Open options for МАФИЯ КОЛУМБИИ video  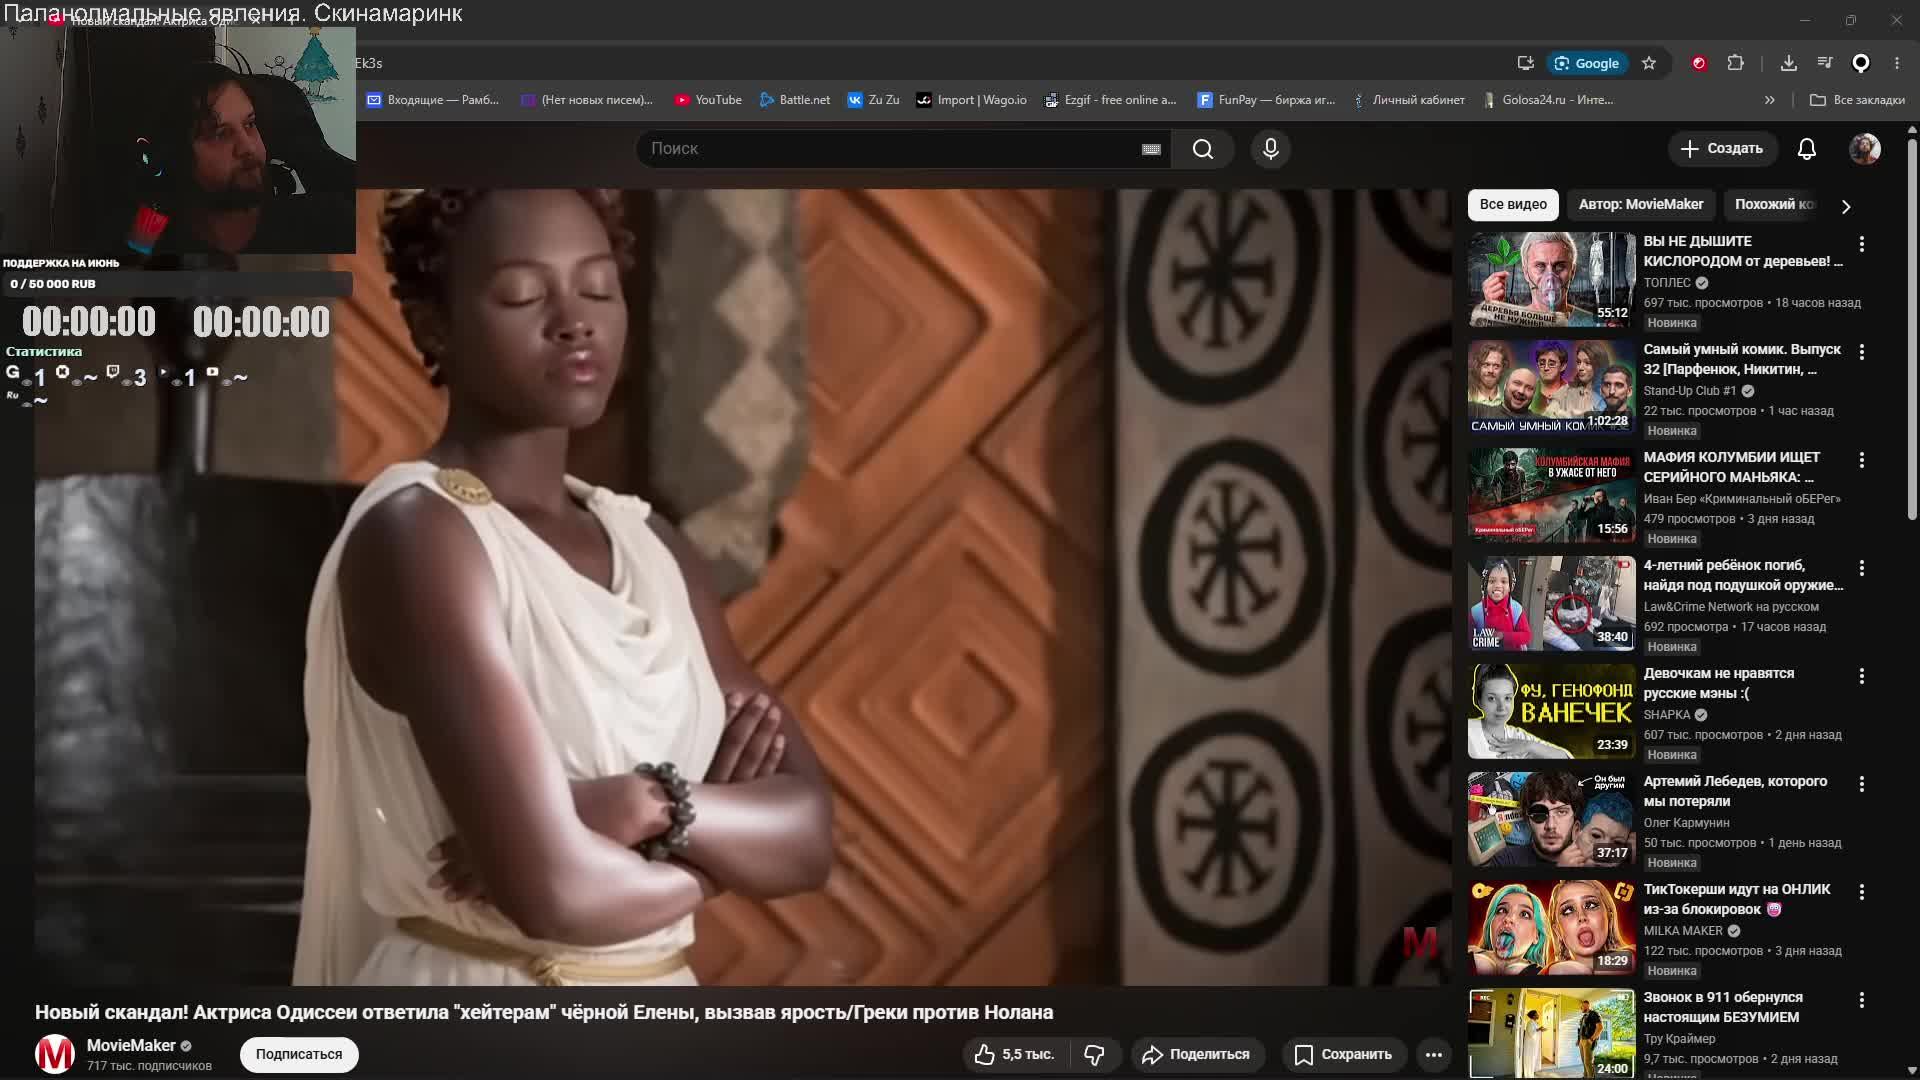tap(1862, 460)
